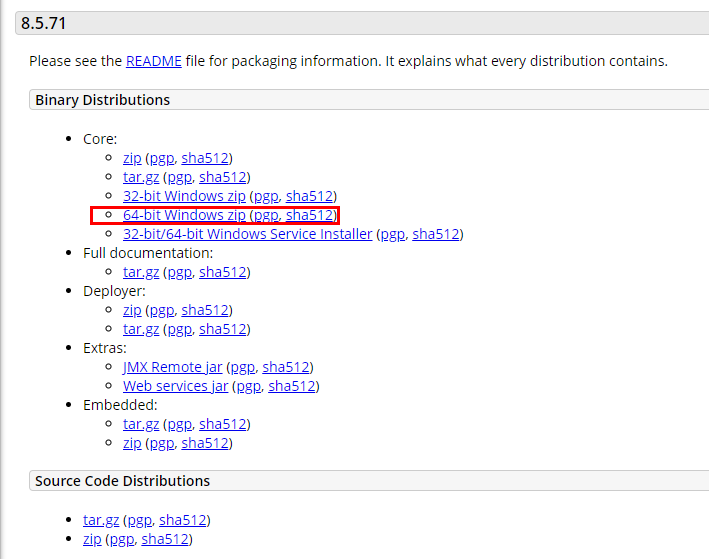Download the Core zip distribution

coord(132,158)
